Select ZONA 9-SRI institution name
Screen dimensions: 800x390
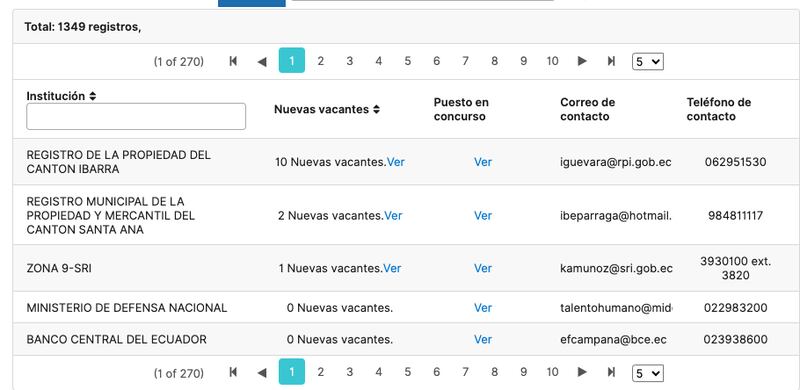pos(59,268)
